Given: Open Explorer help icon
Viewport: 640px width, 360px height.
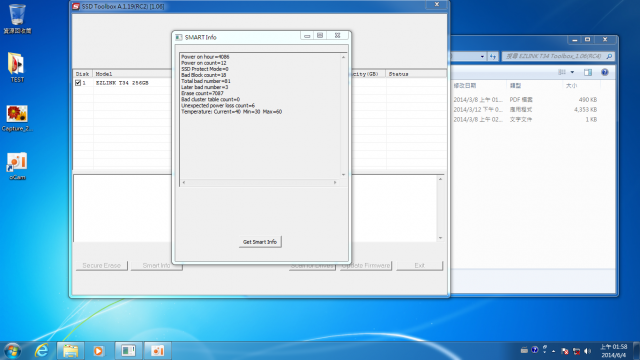Looking at the screenshot, I should [x=604, y=72].
